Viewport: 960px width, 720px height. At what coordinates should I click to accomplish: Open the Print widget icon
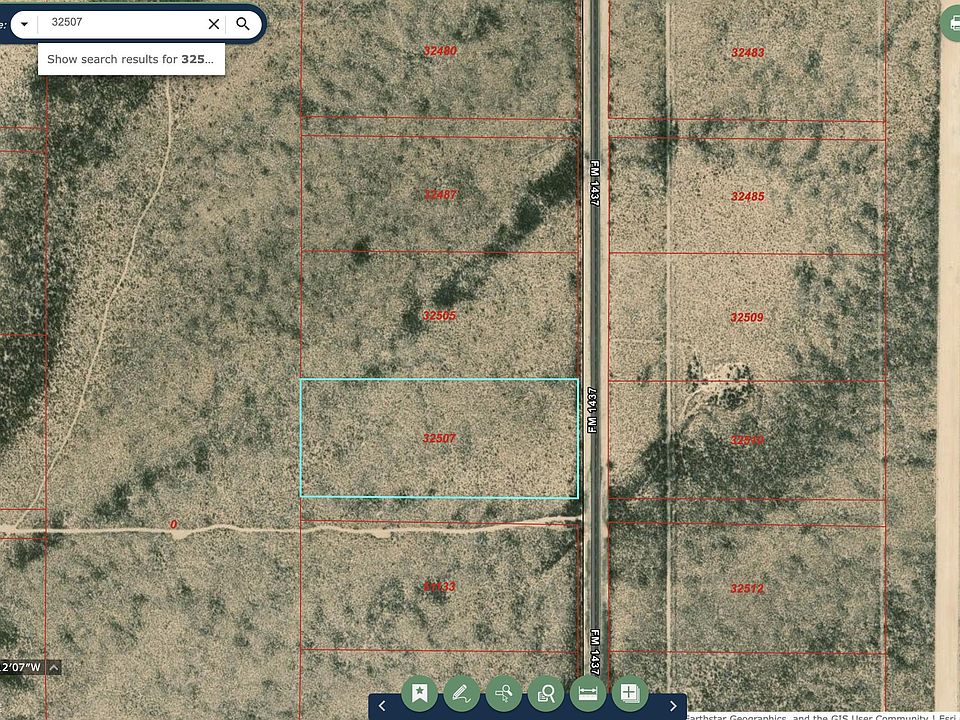point(953,24)
